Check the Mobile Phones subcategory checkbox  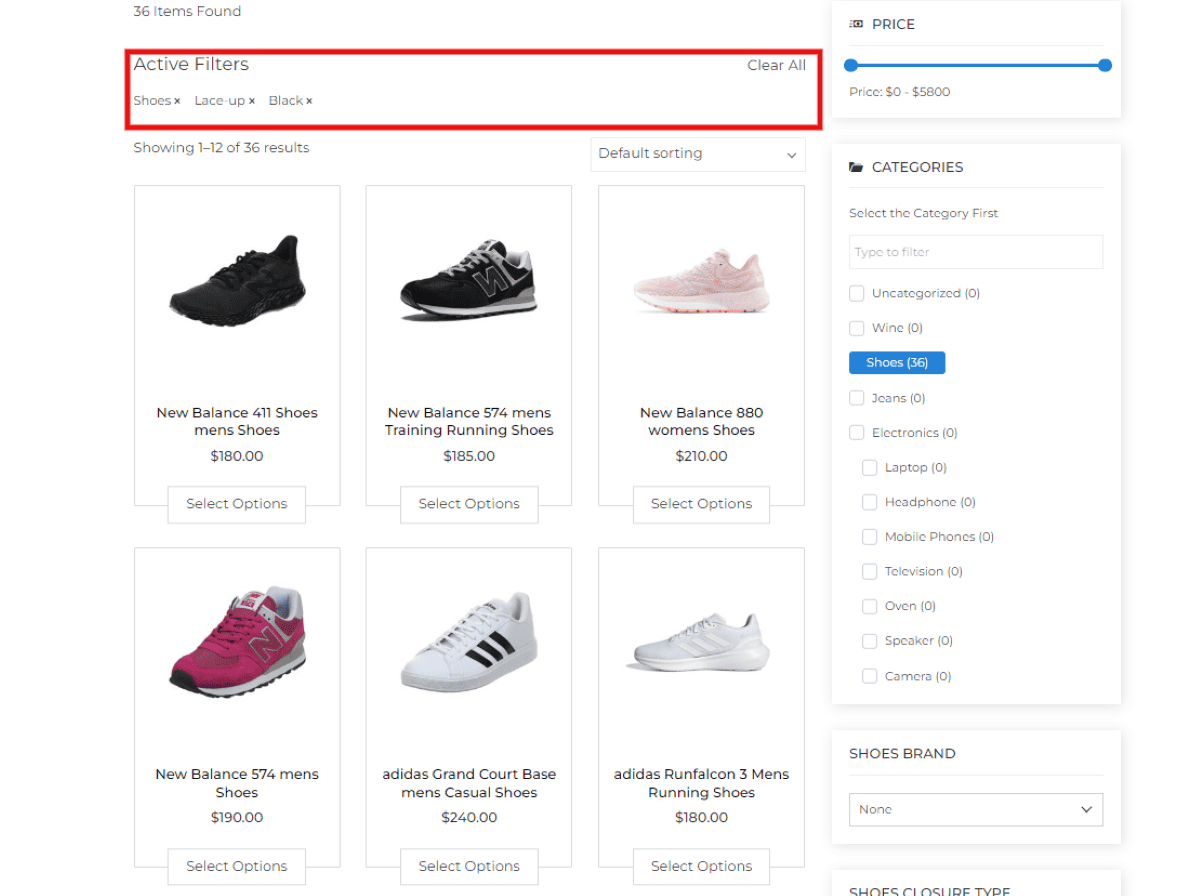[870, 537]
